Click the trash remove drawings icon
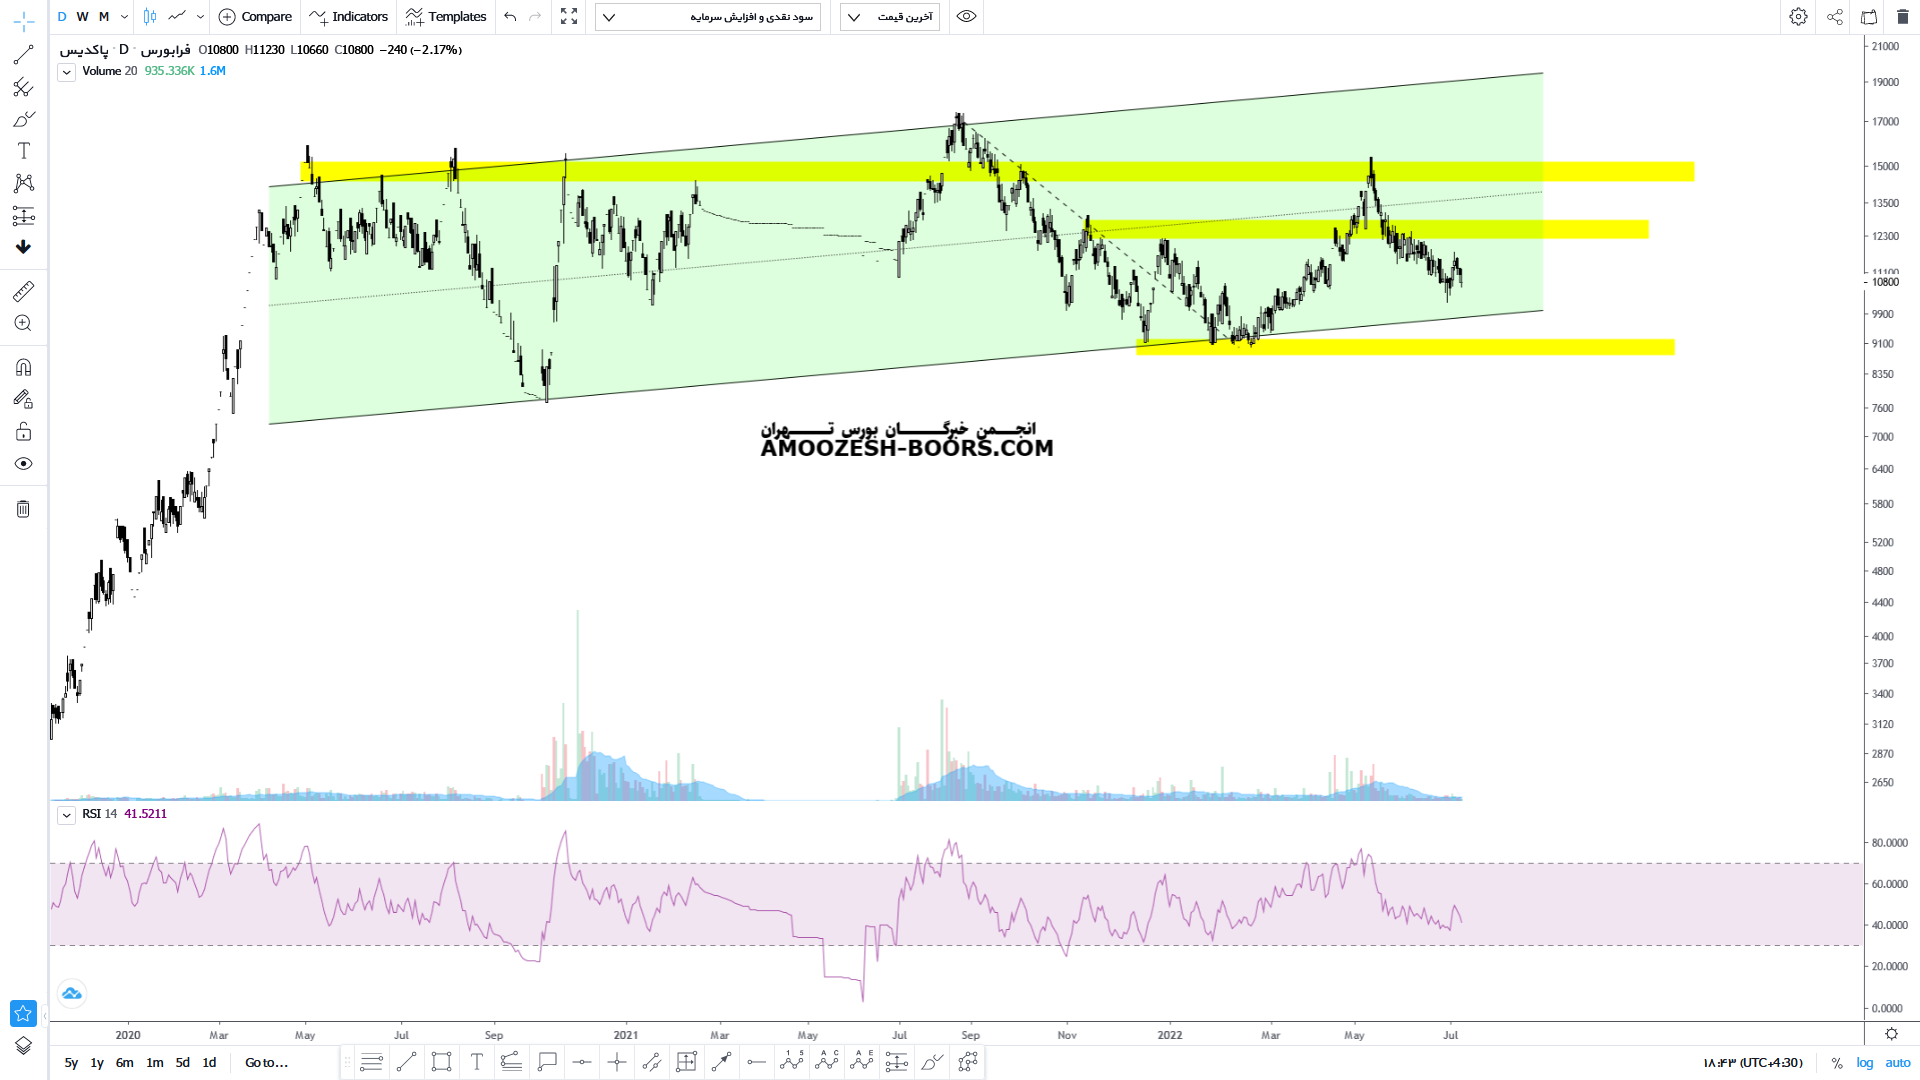Image resolution: width=1920 pixels, height=1080 pixels. pyautogui.click(x=23, y=509)
